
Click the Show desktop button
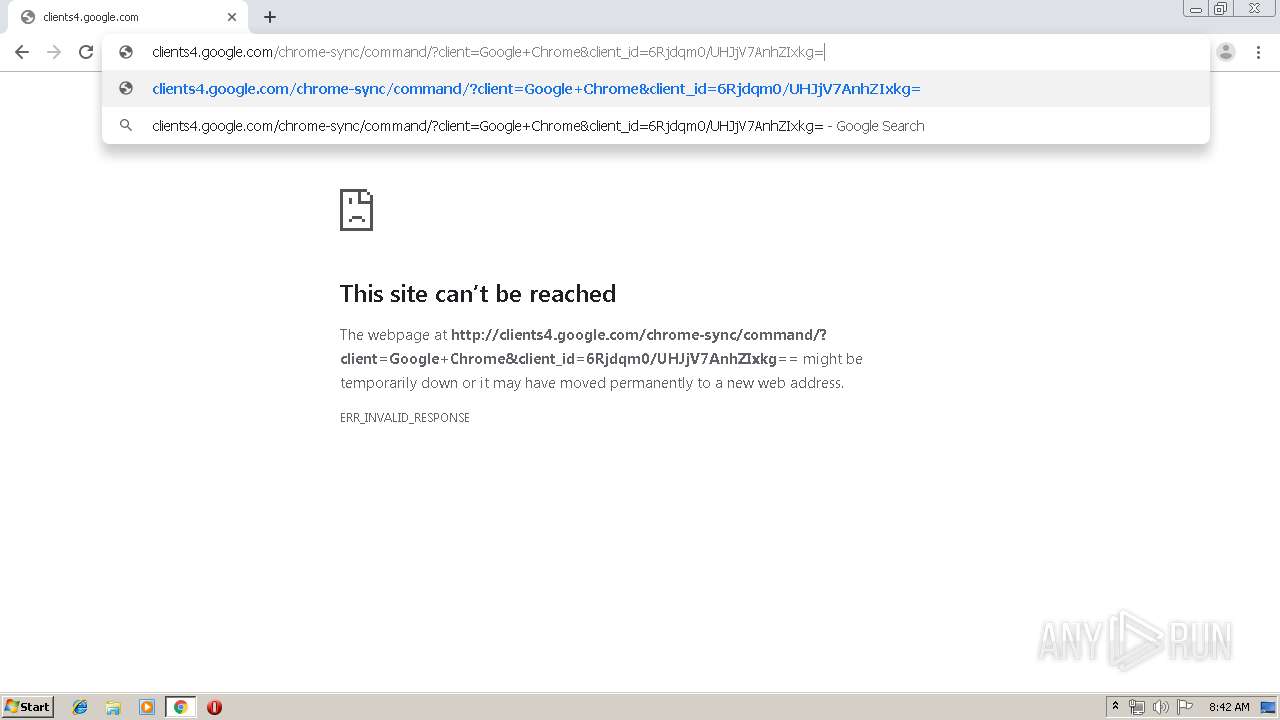(x=1268, y=707)
